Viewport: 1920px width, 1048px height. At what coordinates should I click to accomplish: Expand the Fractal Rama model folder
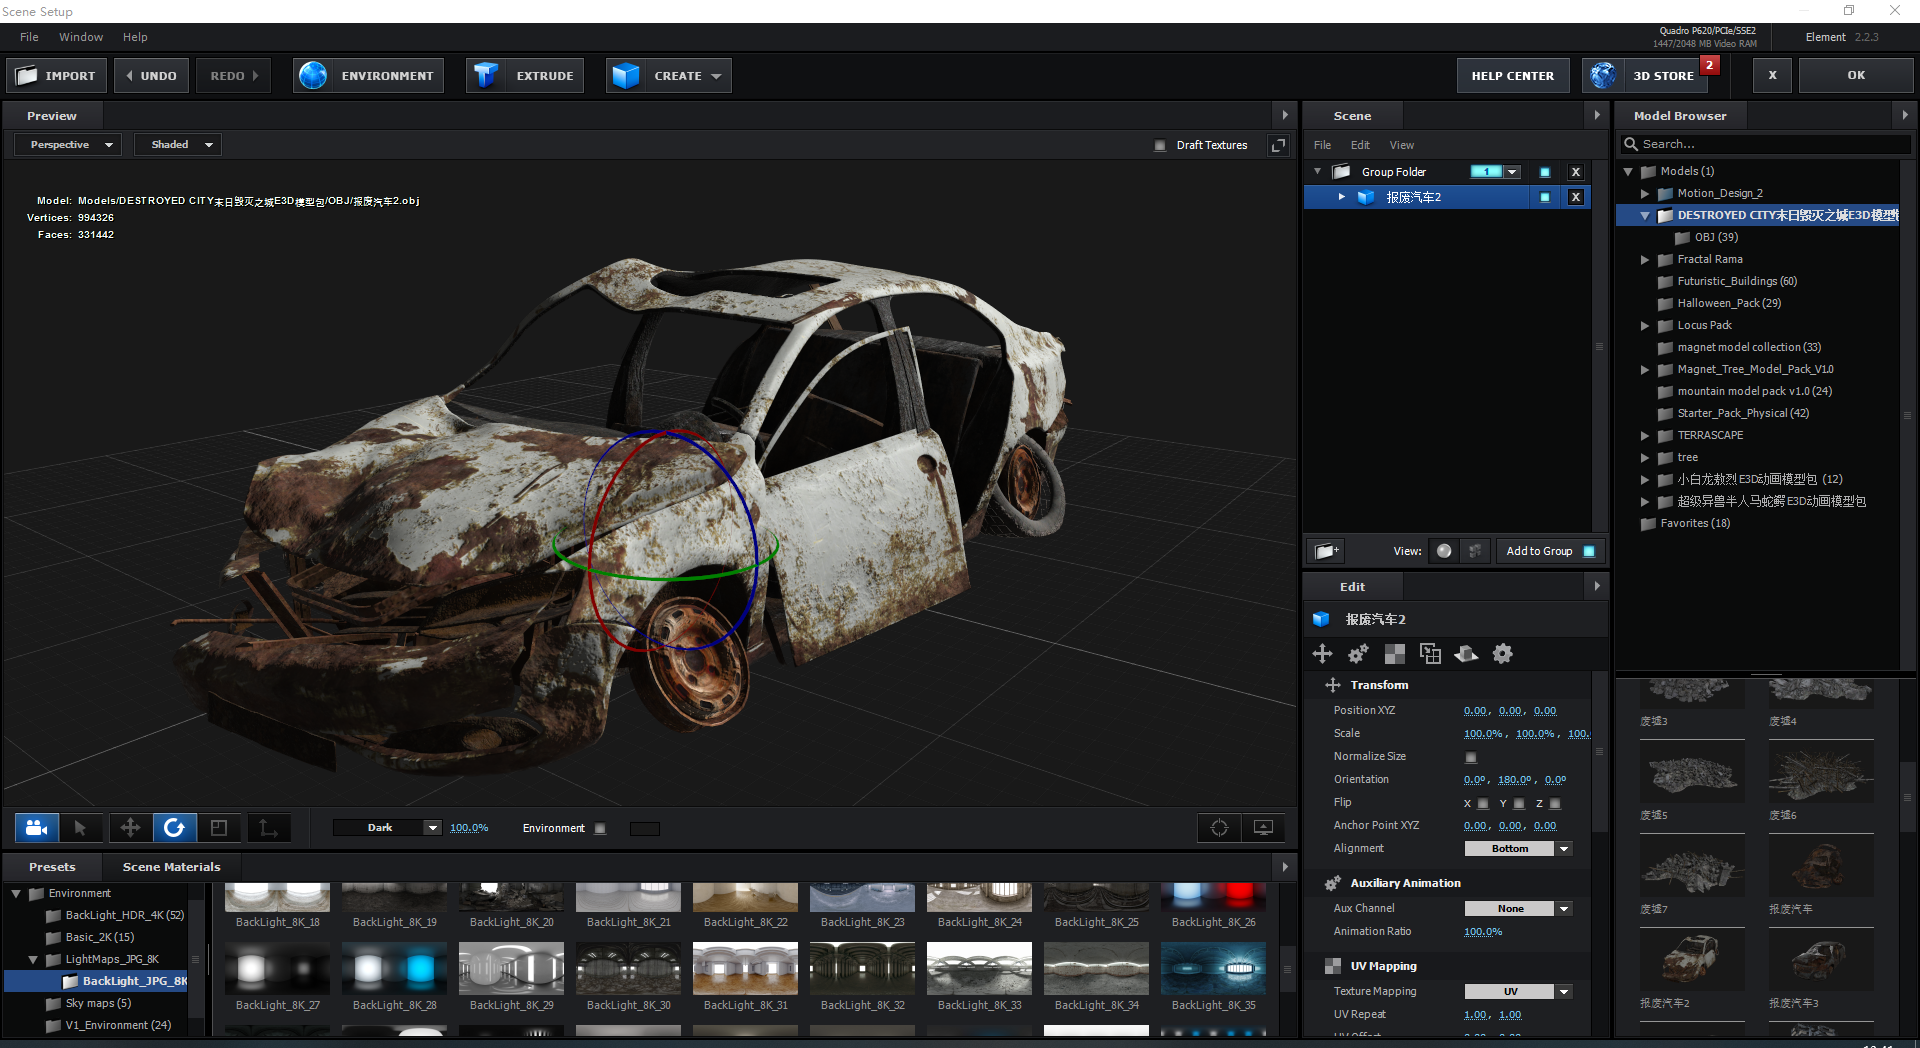(1646, 259)
